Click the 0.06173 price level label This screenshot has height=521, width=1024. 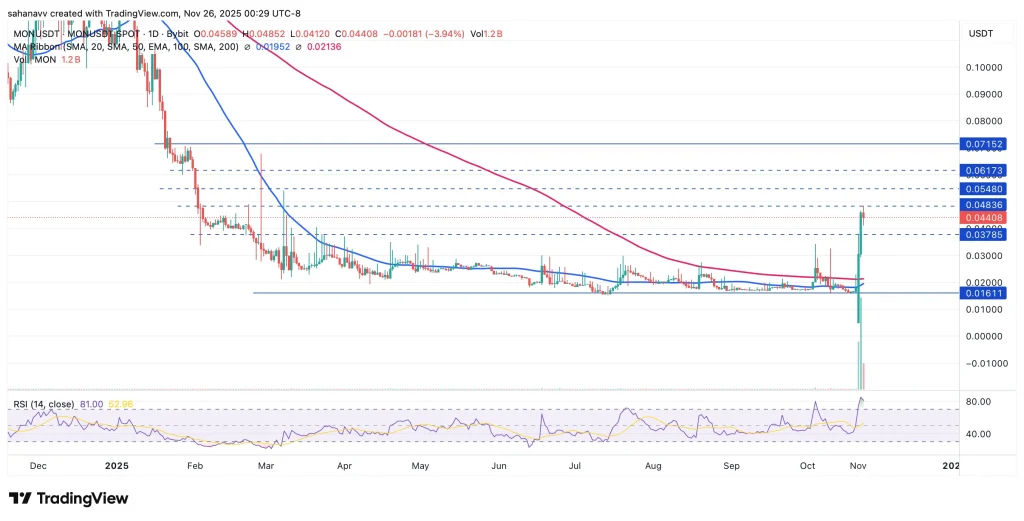(x=982, y=171)
